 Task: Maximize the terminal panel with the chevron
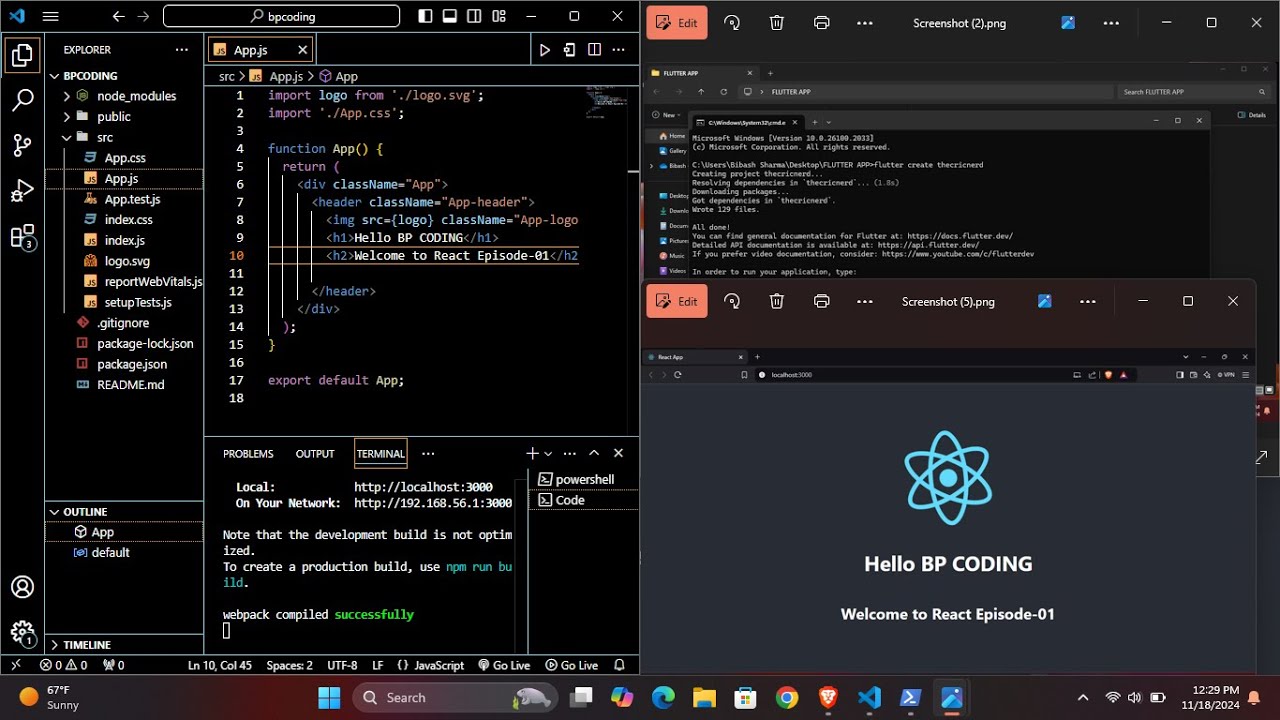594,453
